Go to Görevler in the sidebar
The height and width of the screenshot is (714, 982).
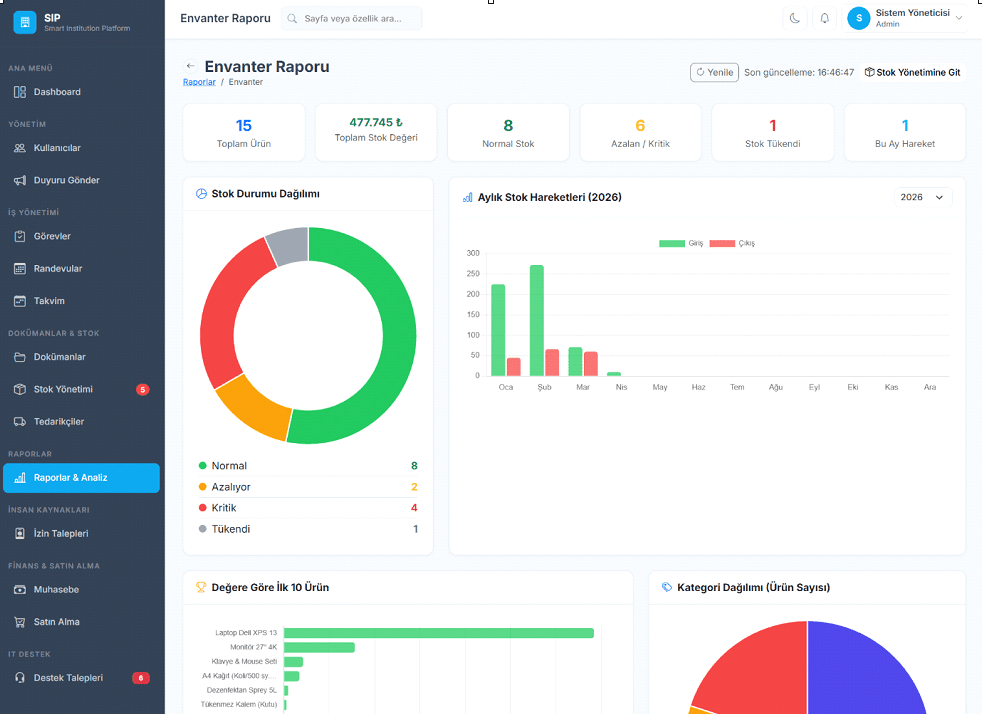[x=52, y=236]
